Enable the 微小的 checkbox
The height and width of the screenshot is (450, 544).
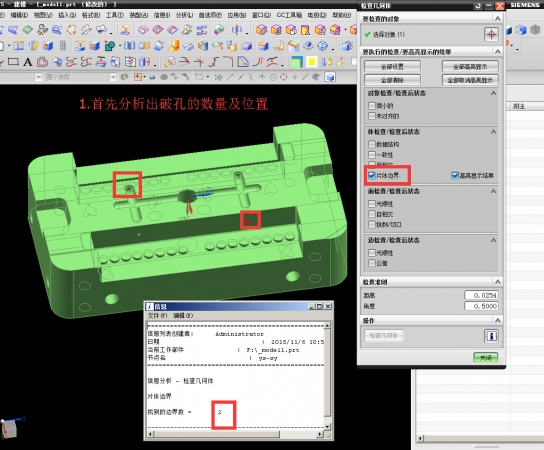coord(372,105)
